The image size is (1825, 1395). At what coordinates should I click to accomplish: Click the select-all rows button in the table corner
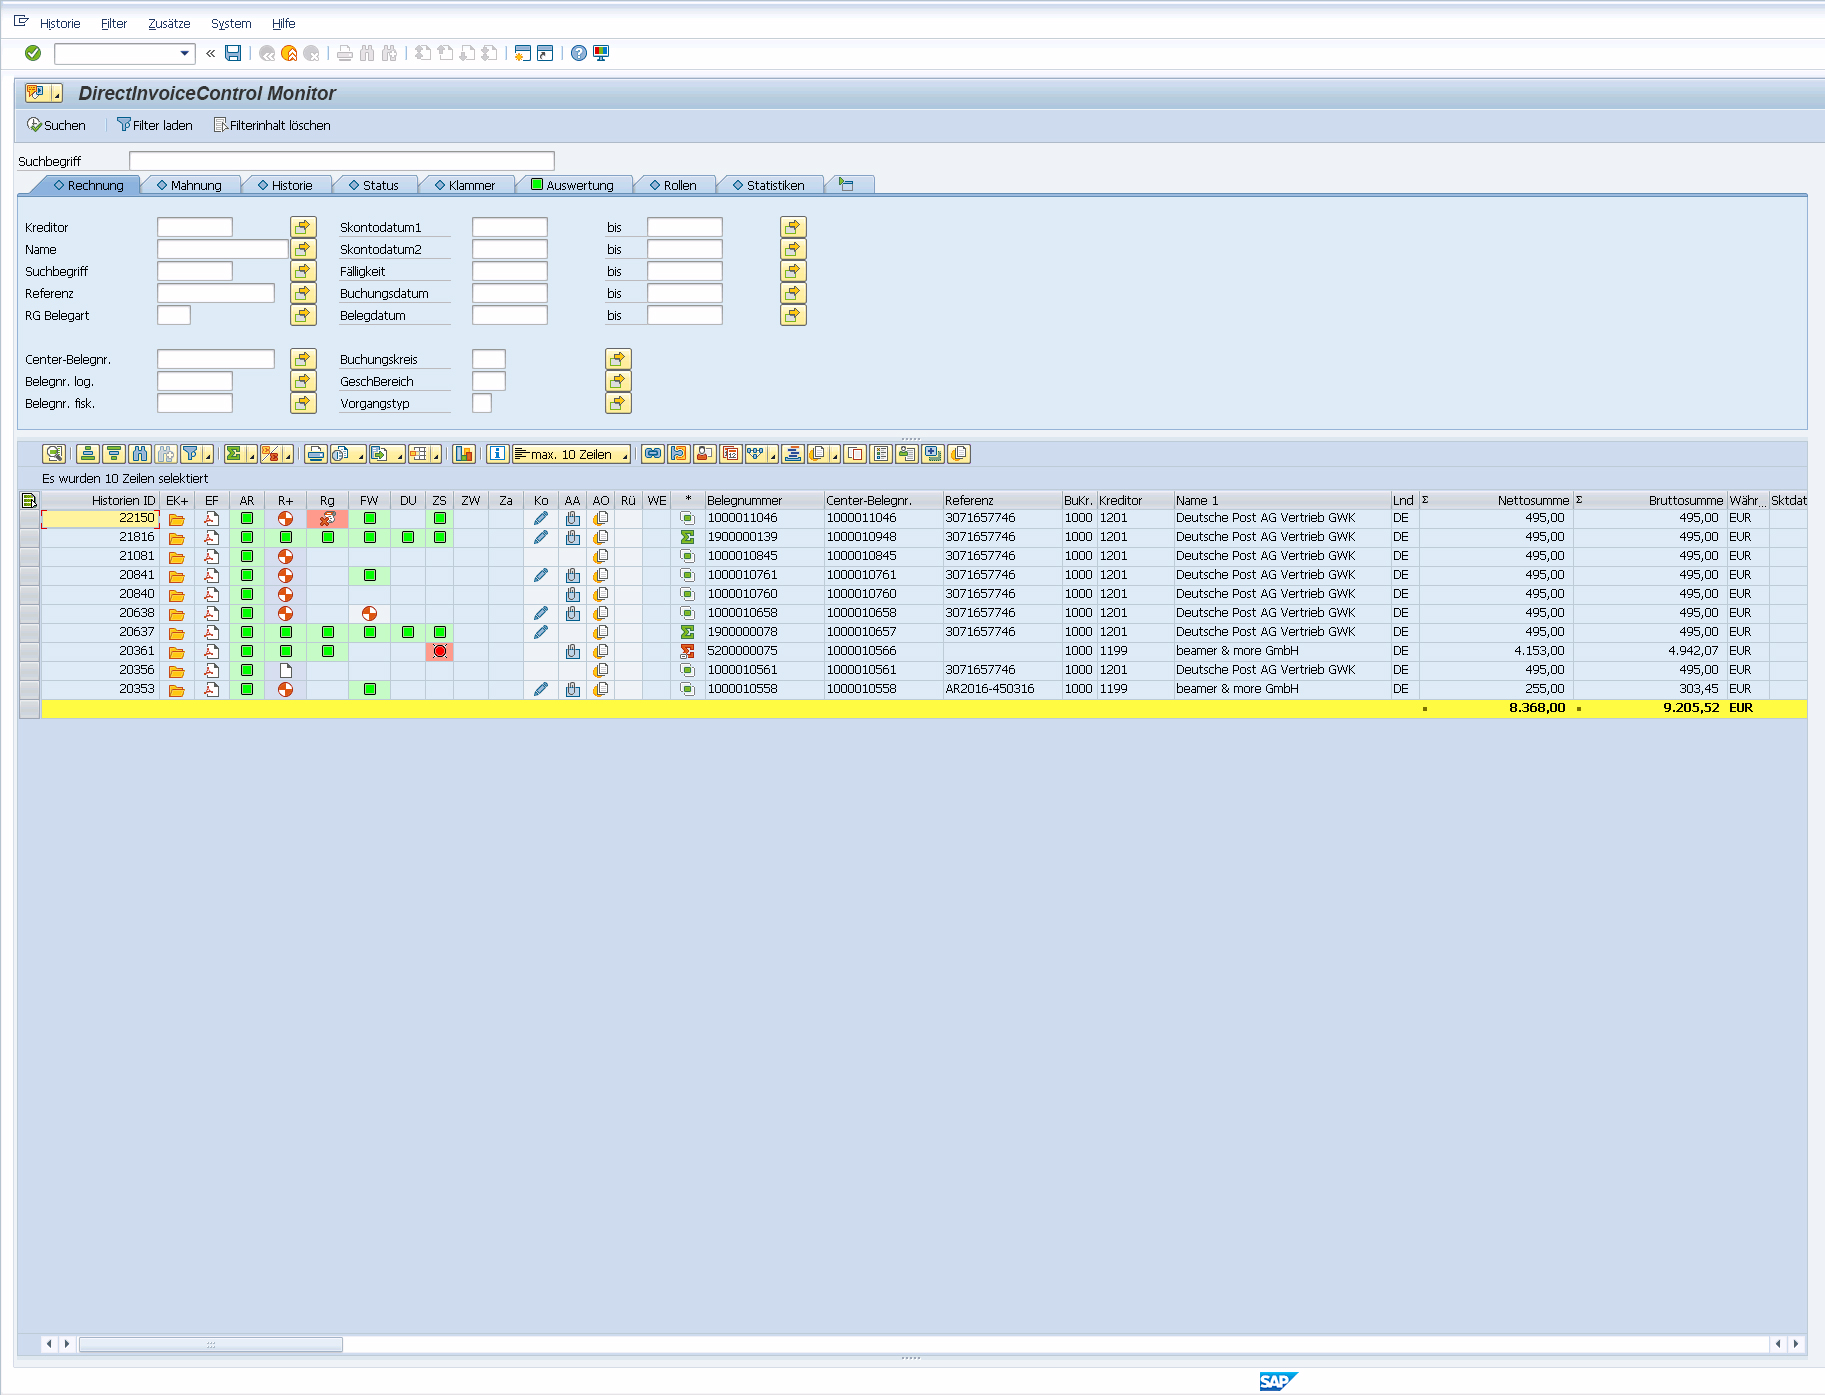(29, 500)
